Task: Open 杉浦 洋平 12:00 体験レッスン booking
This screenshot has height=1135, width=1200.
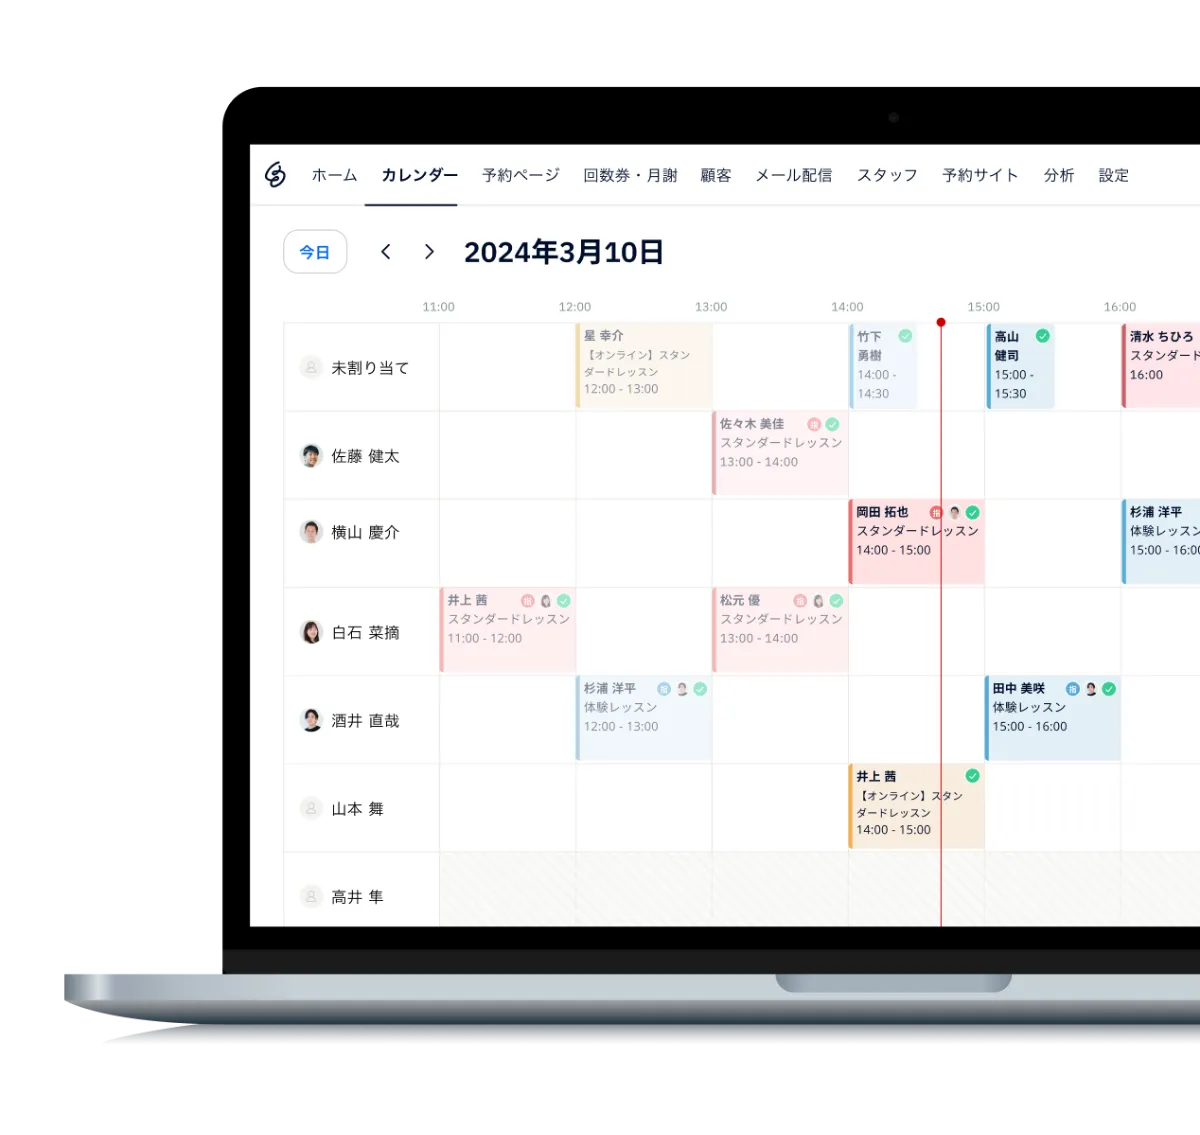Action: click(x=644, y=717)
